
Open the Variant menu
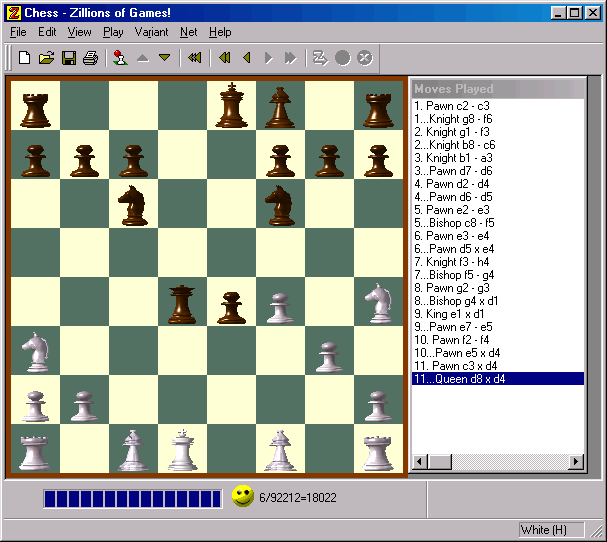[x=152, y=32]
